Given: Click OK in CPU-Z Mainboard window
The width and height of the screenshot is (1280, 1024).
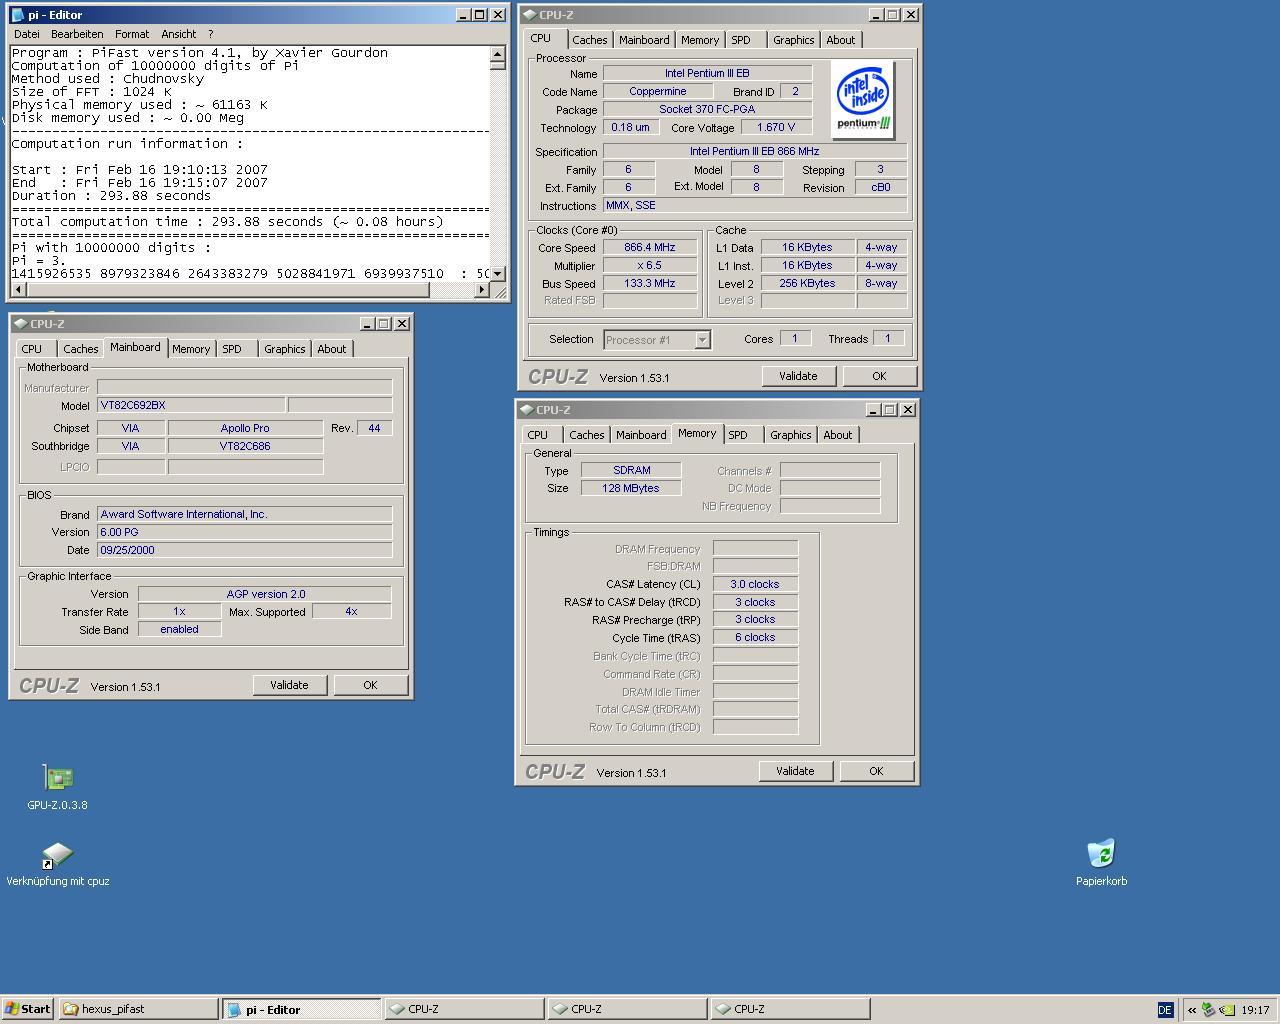Looking at the screenshot, I should pyautogui.click(x=370, y=685).
